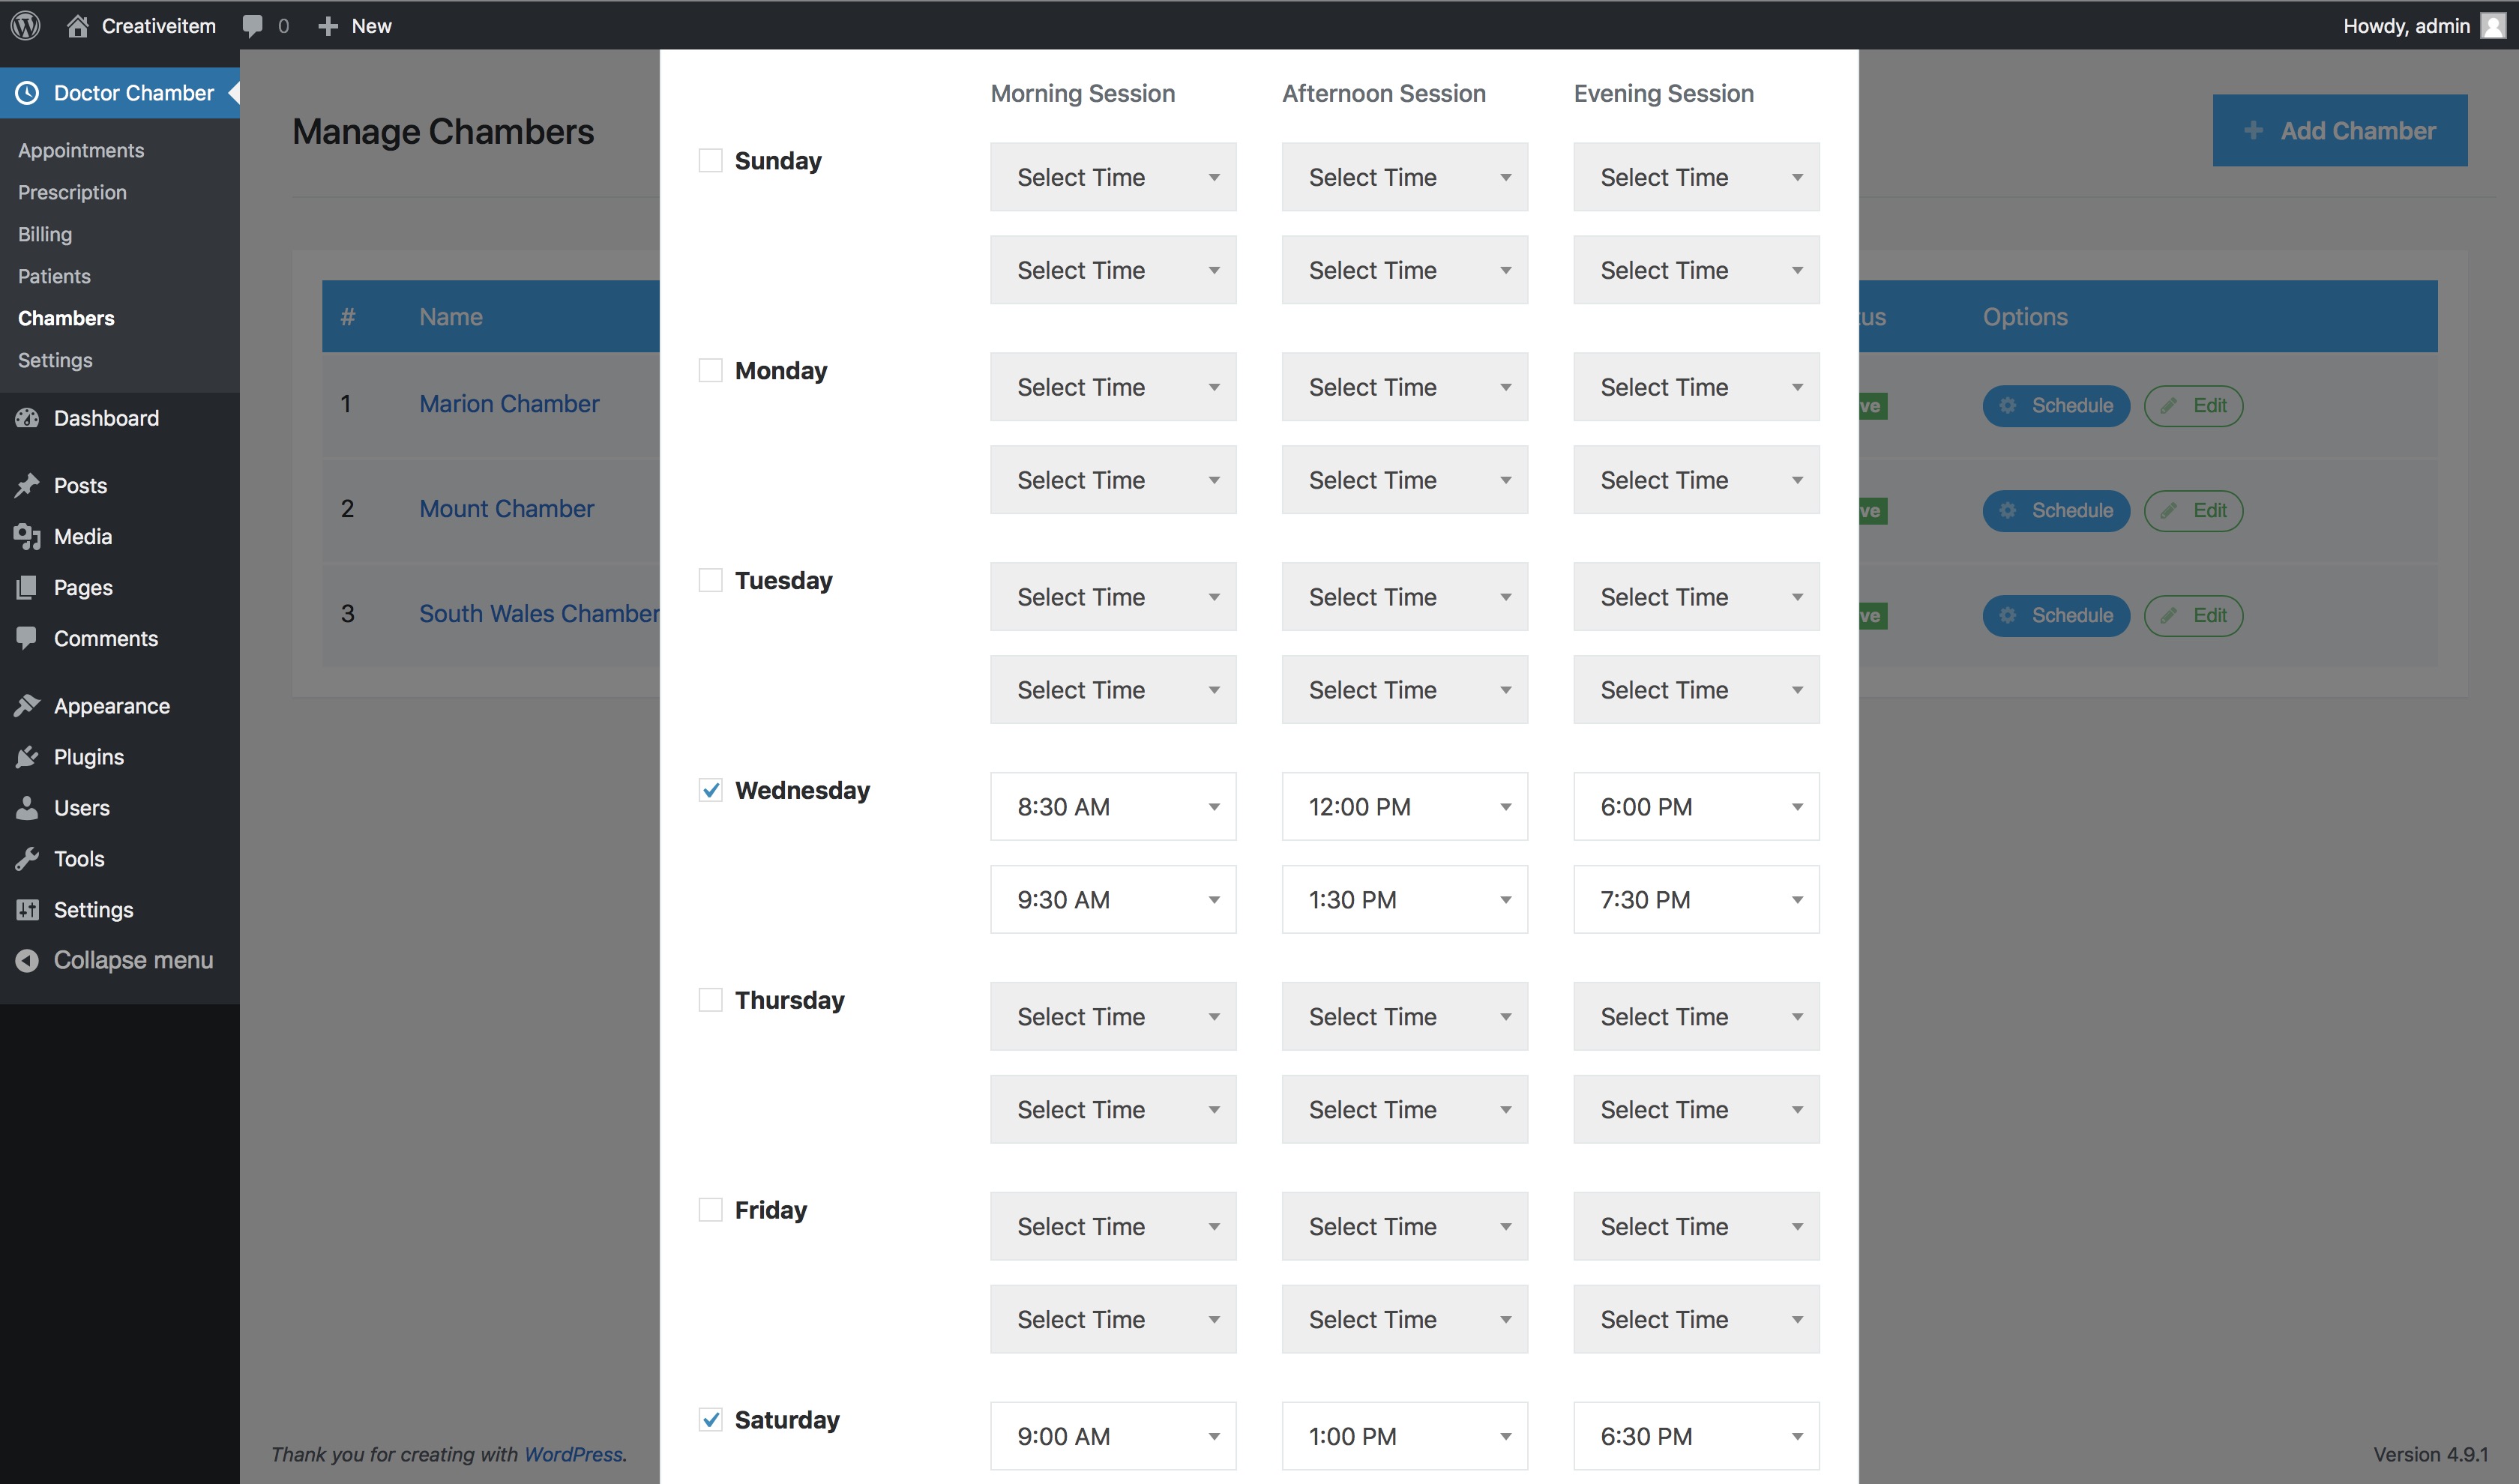This screenshot has height=1484, width=2519.
Task: Click the Settings sliders icon in main menu
Action: pos(28,910)
